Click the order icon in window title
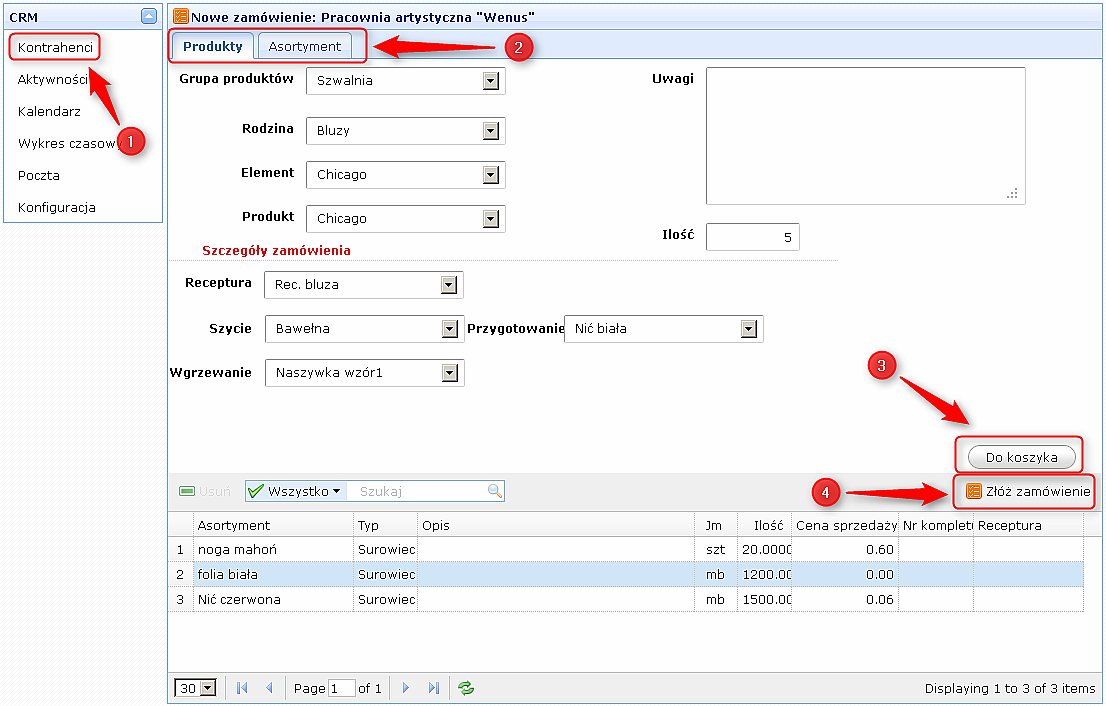Image resolution: width=1106 pixels, height=706 pixels. [x=180, y=16]
